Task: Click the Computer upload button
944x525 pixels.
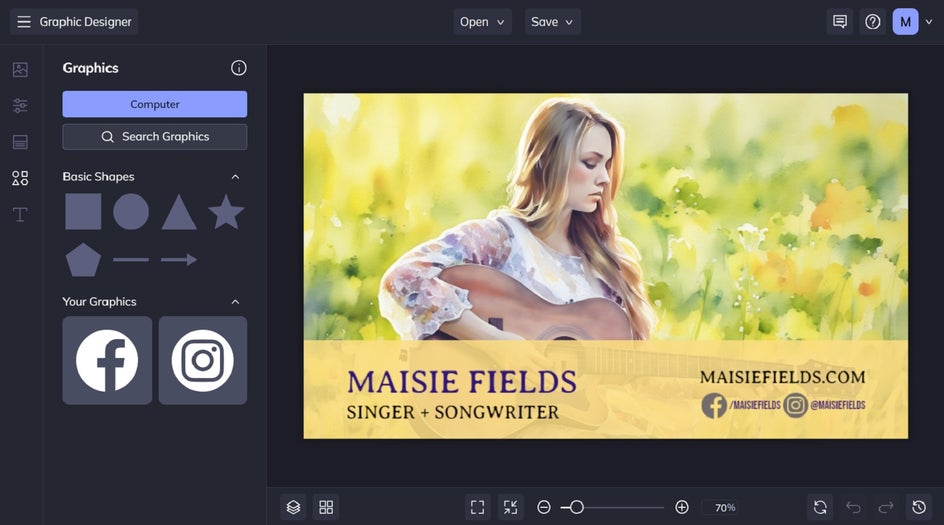Action: pyautogui.click(x=155, y=104)
